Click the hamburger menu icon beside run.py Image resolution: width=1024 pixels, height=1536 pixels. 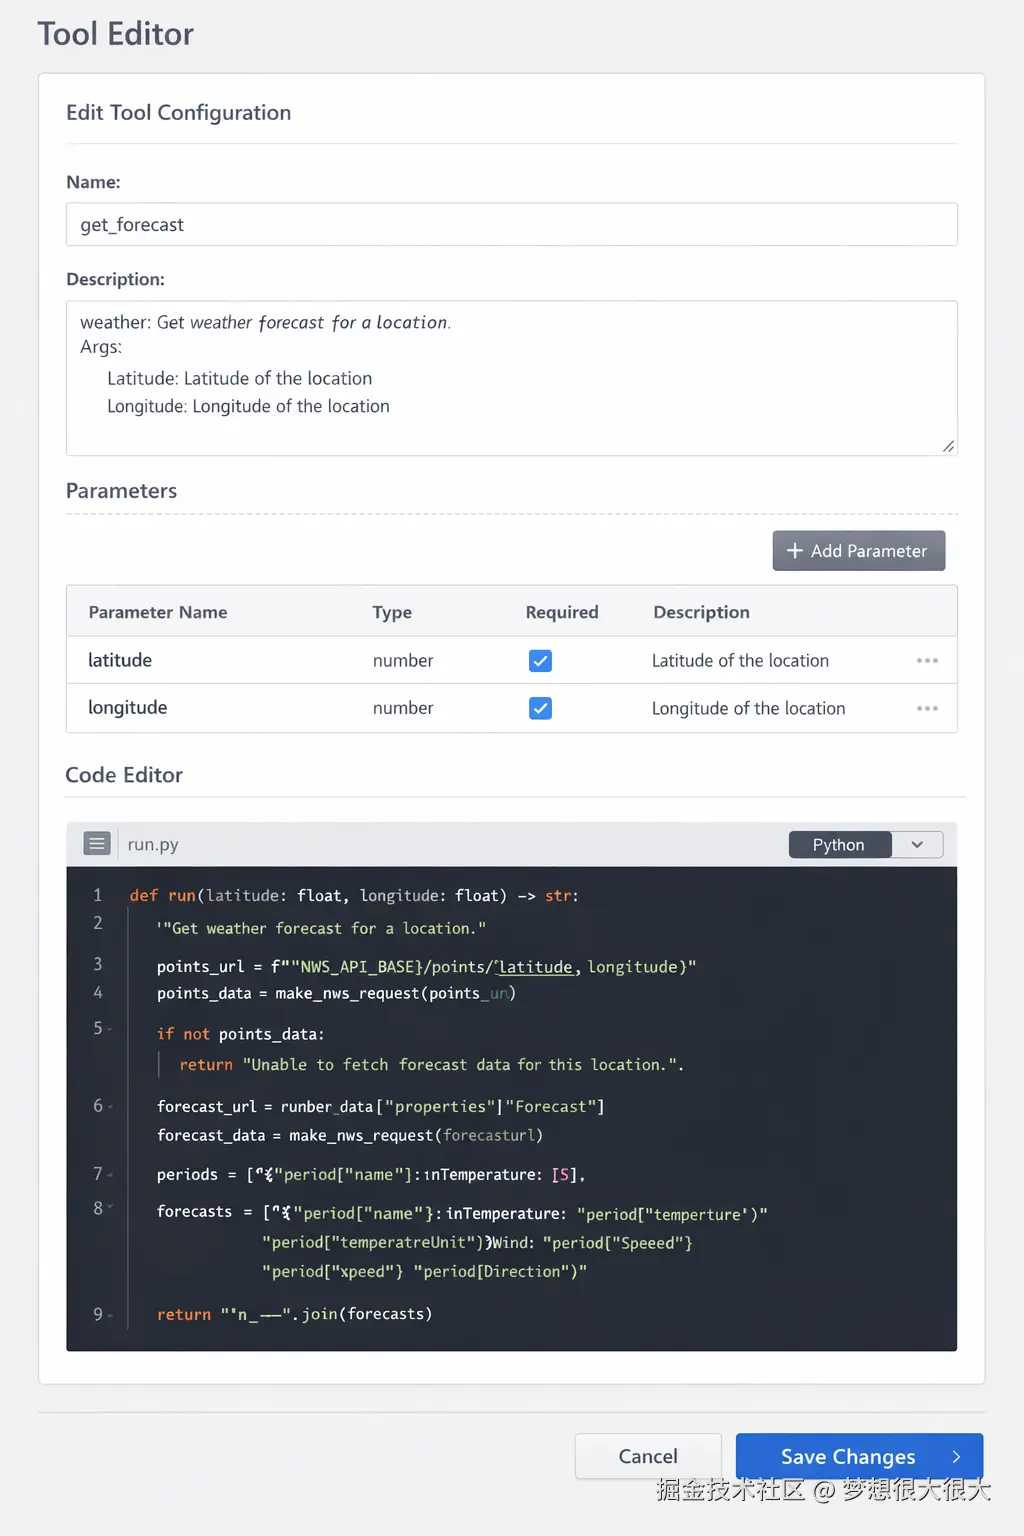[x=97, y=844]
